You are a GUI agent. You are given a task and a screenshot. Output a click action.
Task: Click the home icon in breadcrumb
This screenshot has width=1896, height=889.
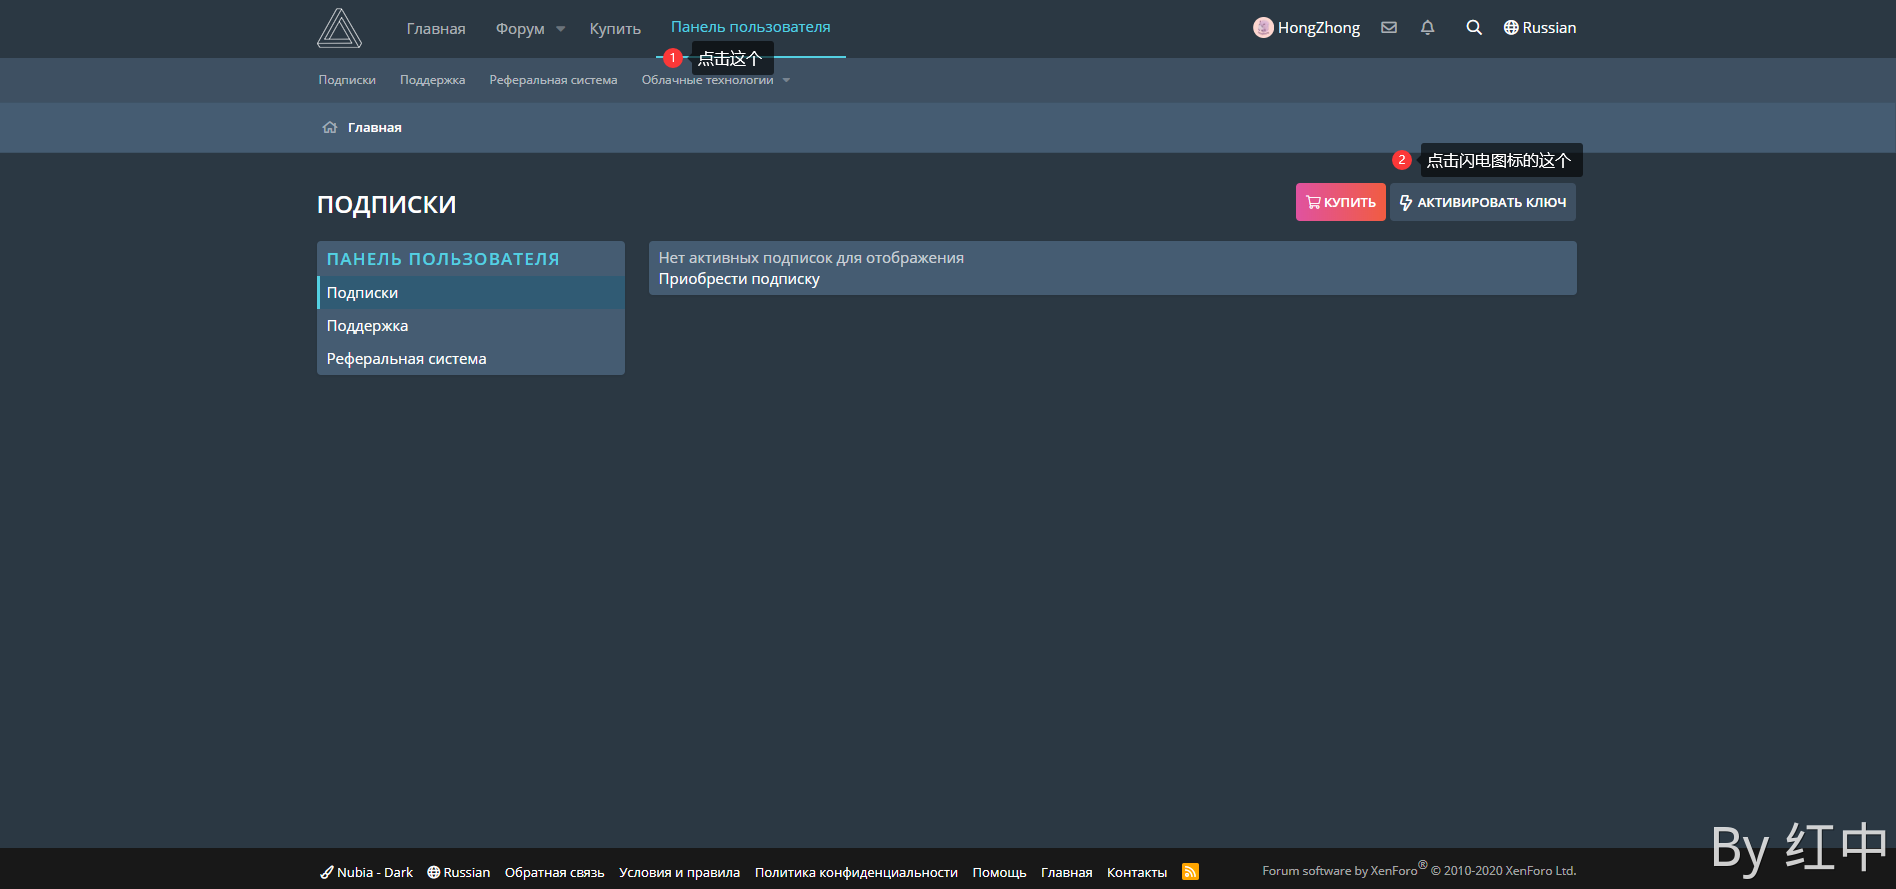pyautogui.click(x=330, y=127)
